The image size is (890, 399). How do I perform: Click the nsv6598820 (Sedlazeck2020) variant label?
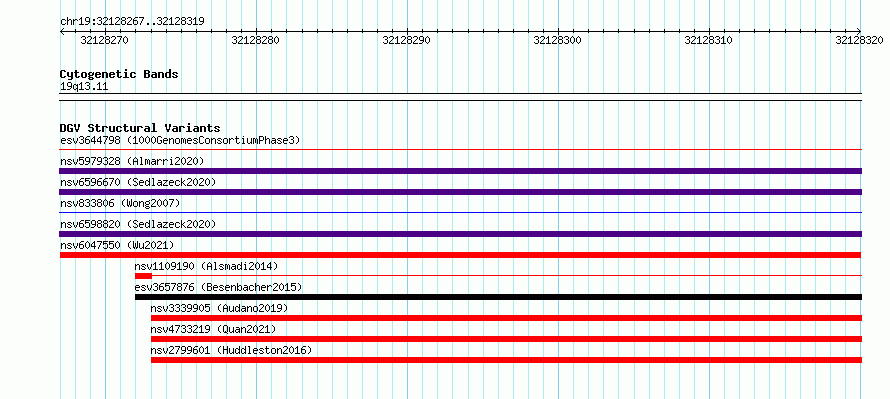138,224
